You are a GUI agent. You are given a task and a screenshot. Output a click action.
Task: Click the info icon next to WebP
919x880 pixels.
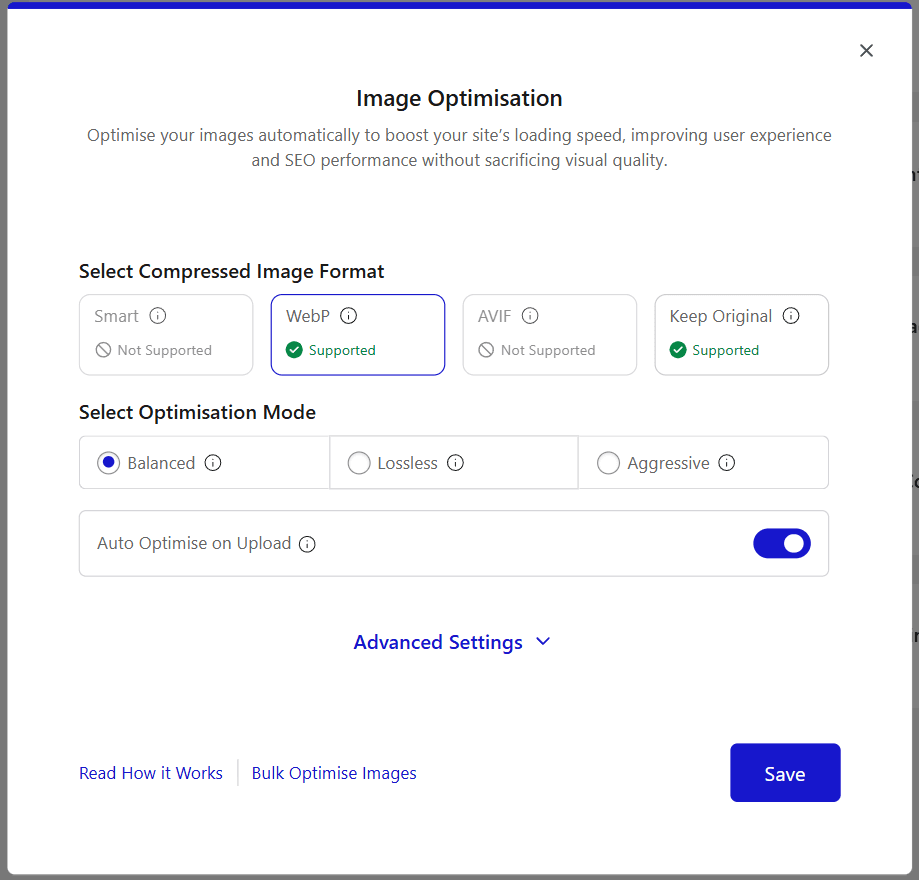[x=348, y=315]
